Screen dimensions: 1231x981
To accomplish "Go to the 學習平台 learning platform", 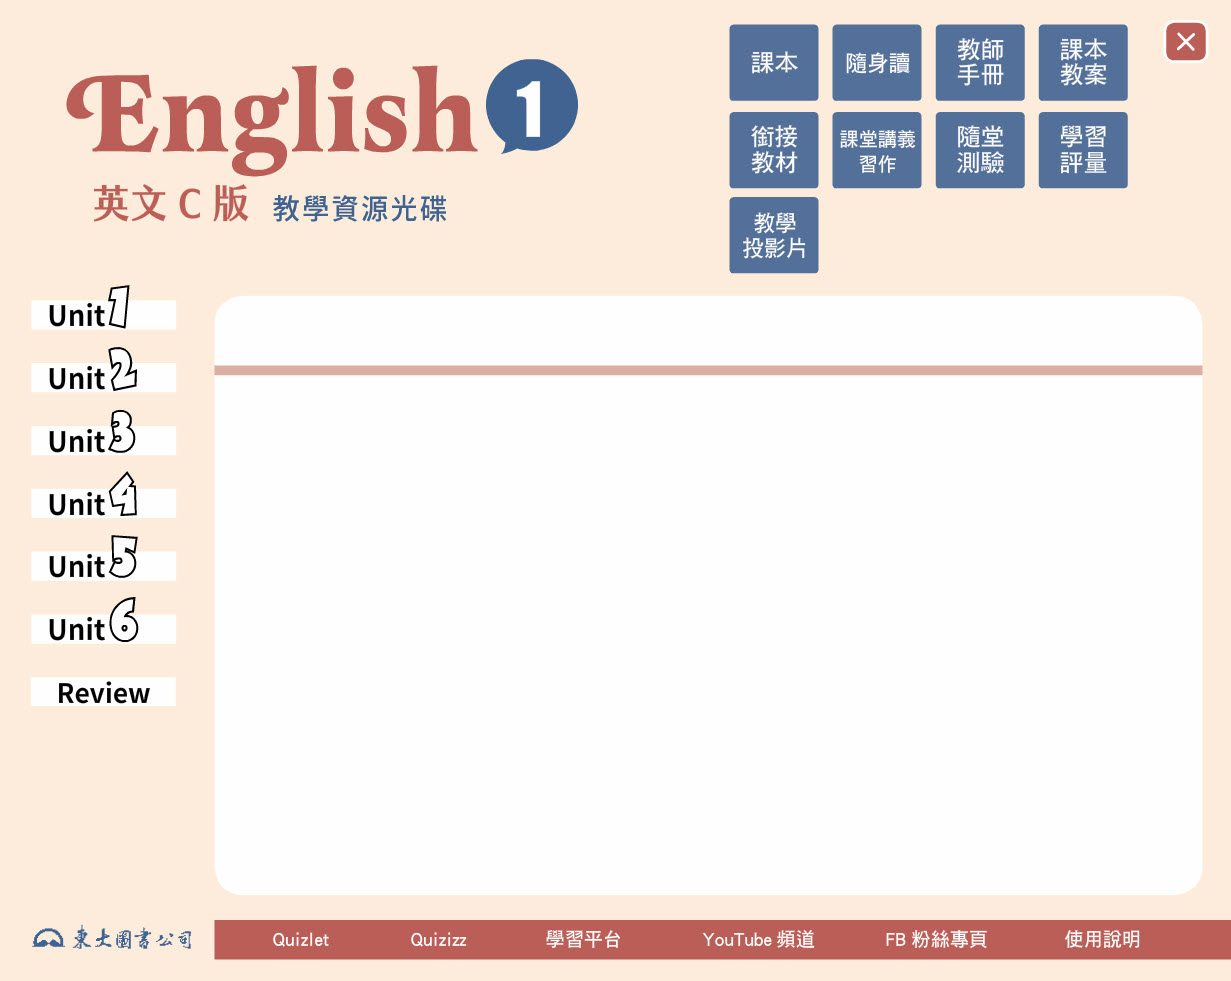I will 583,940.
